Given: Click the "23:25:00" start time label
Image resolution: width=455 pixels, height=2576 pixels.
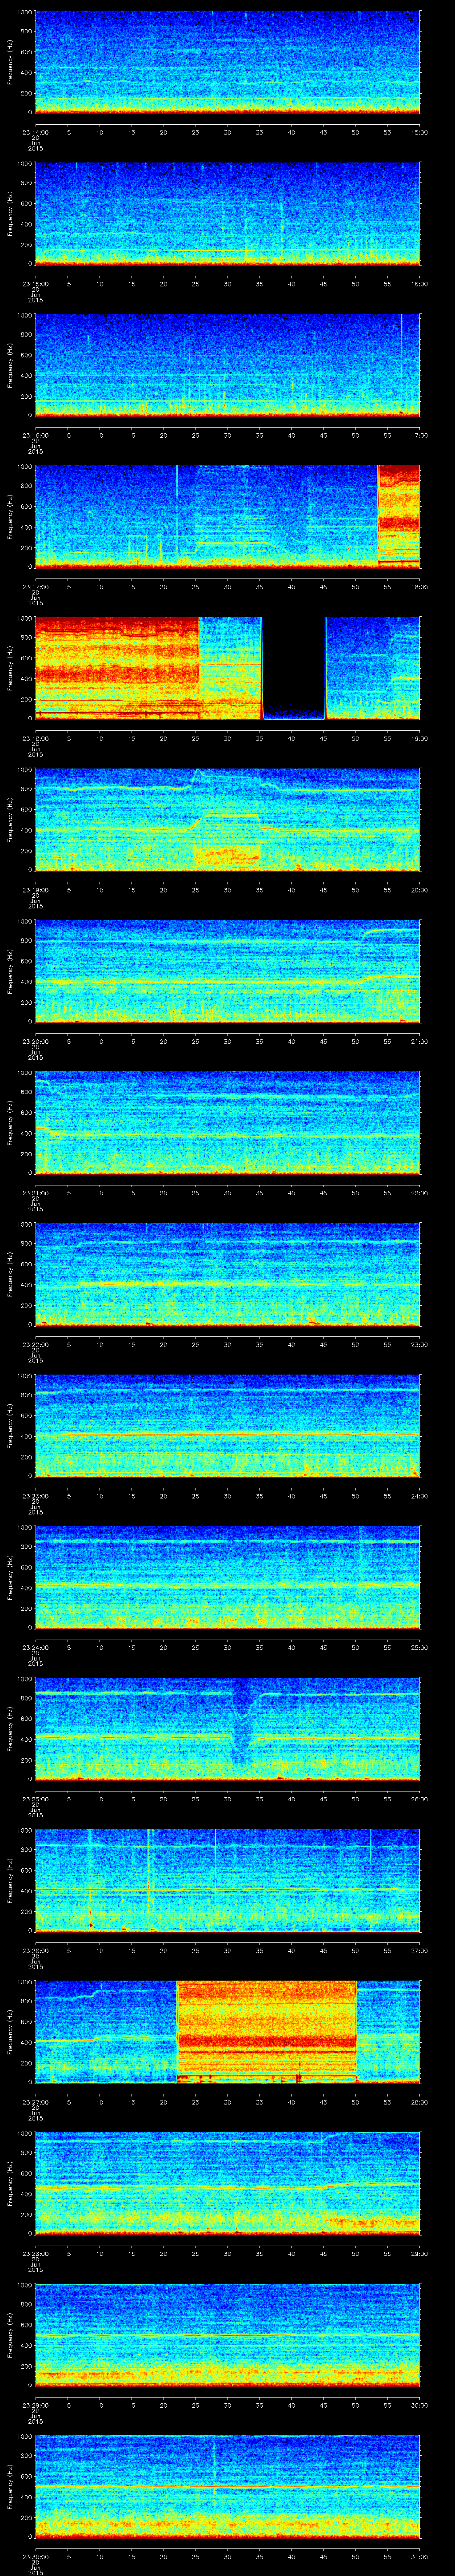Looking at the screenshot, I should (35, 1799).
